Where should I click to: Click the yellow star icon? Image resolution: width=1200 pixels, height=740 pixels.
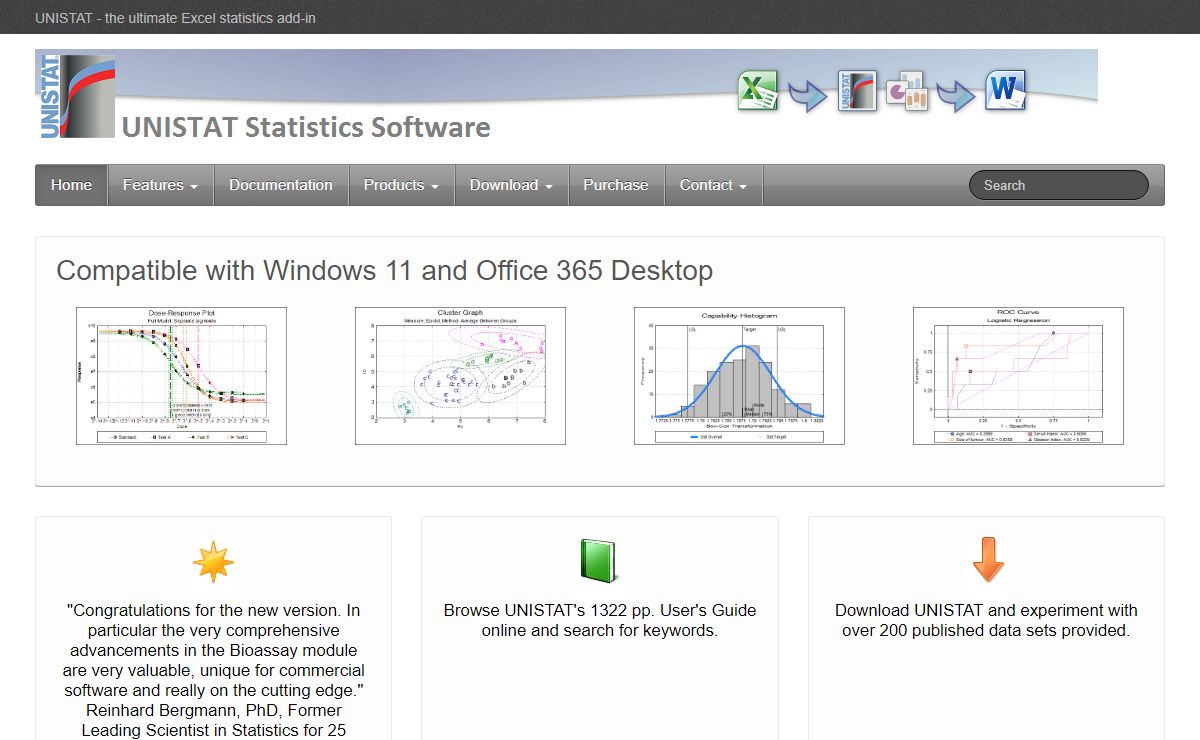(213, 562)
